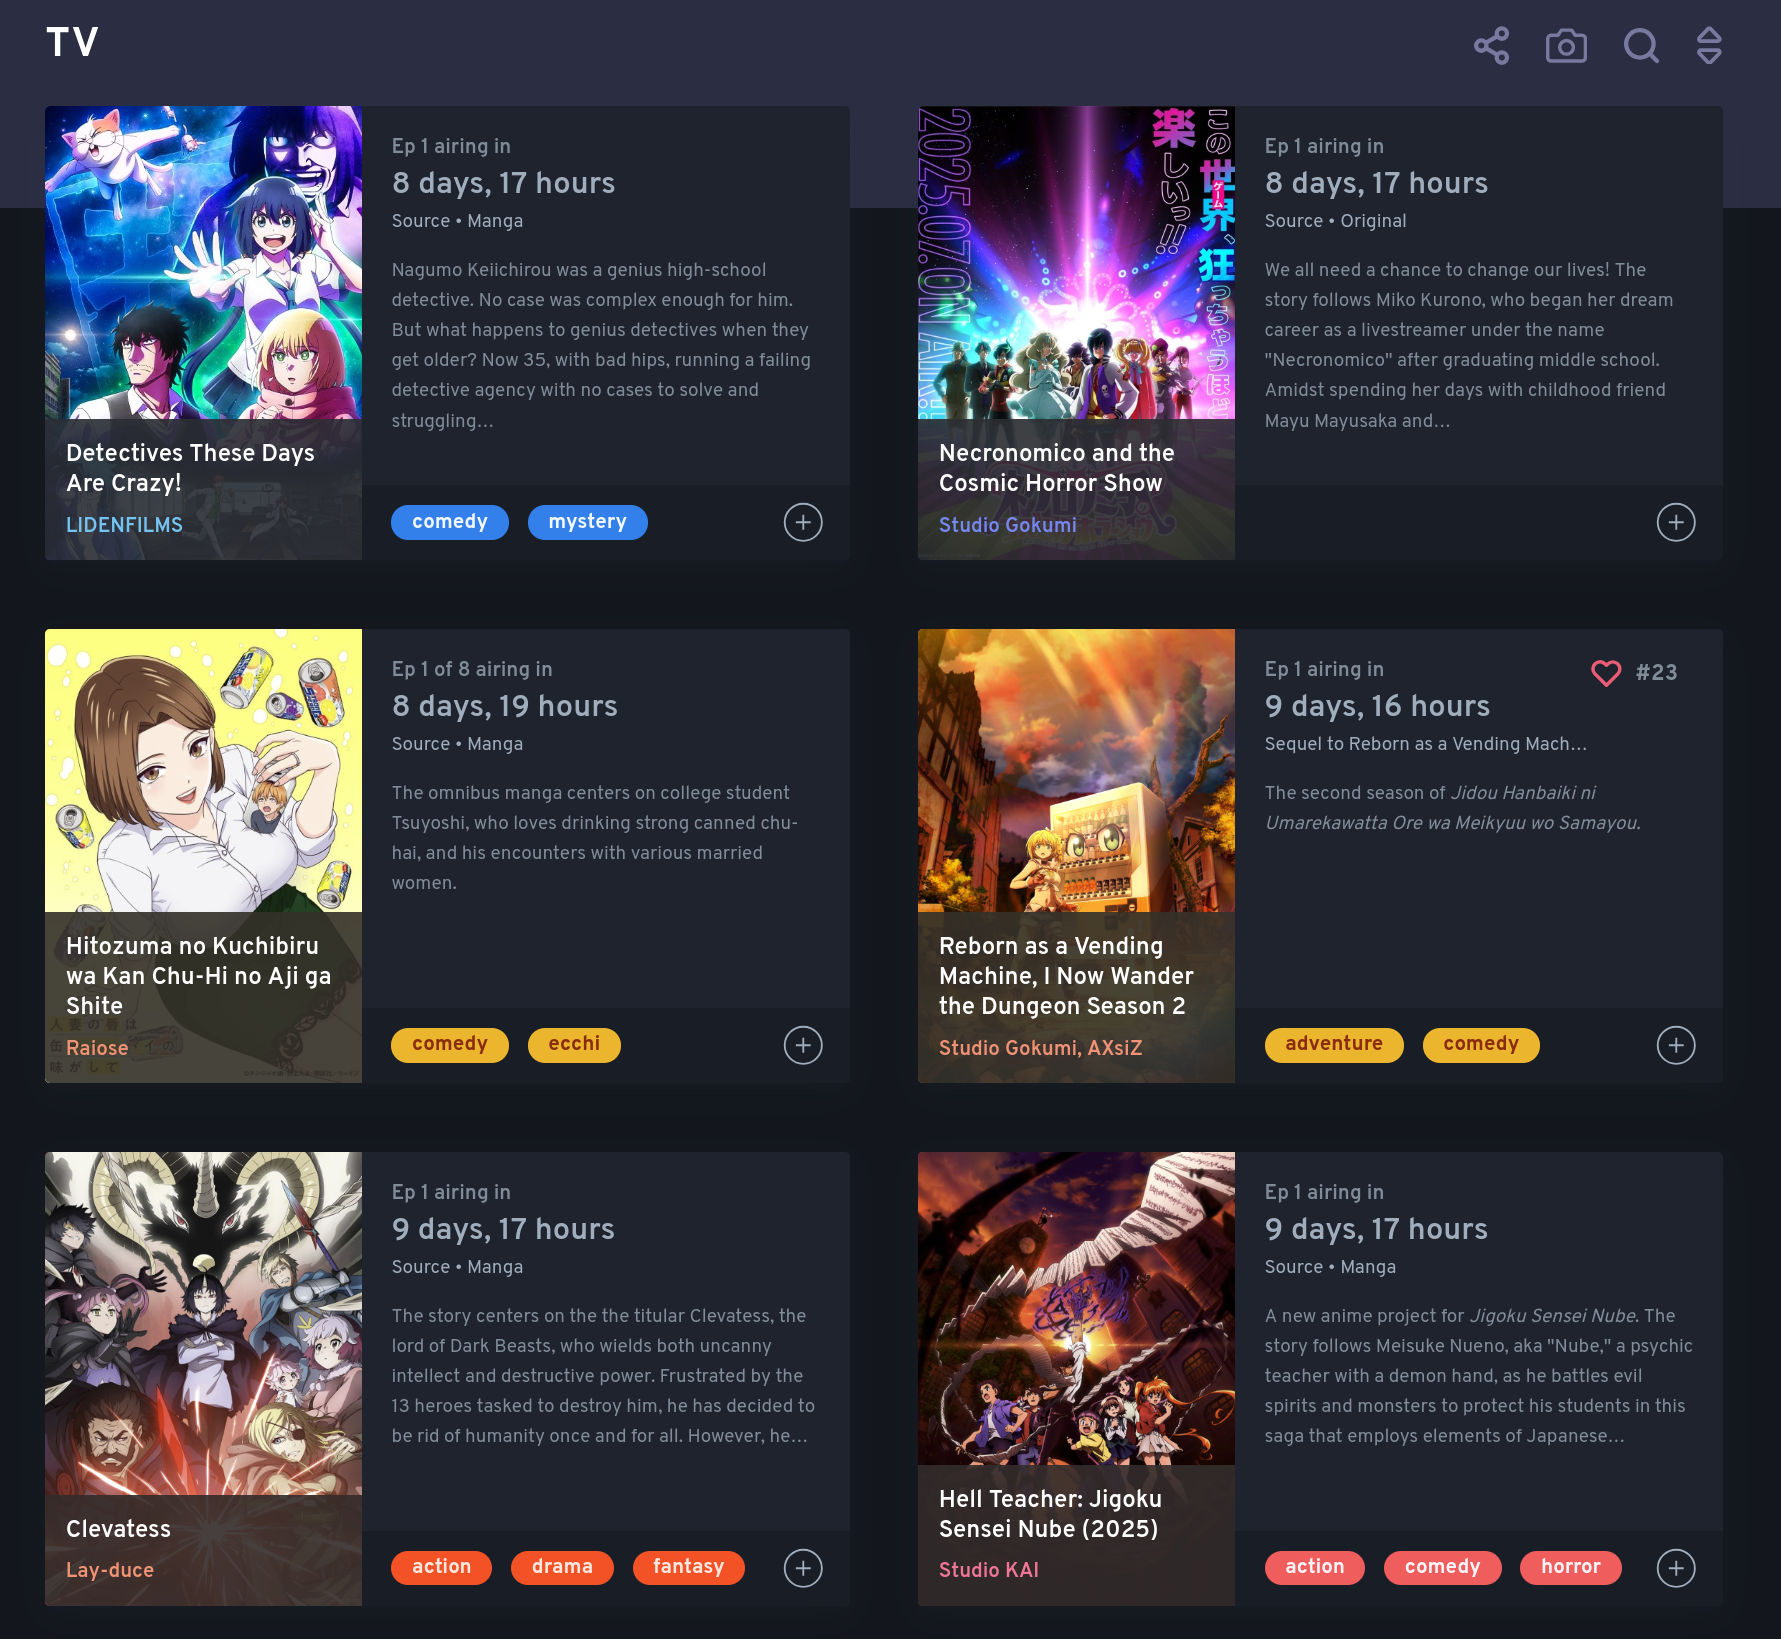Select the drama genre tag
Viewport: 1781px width, 1639px height.
tap(562, 1568)
